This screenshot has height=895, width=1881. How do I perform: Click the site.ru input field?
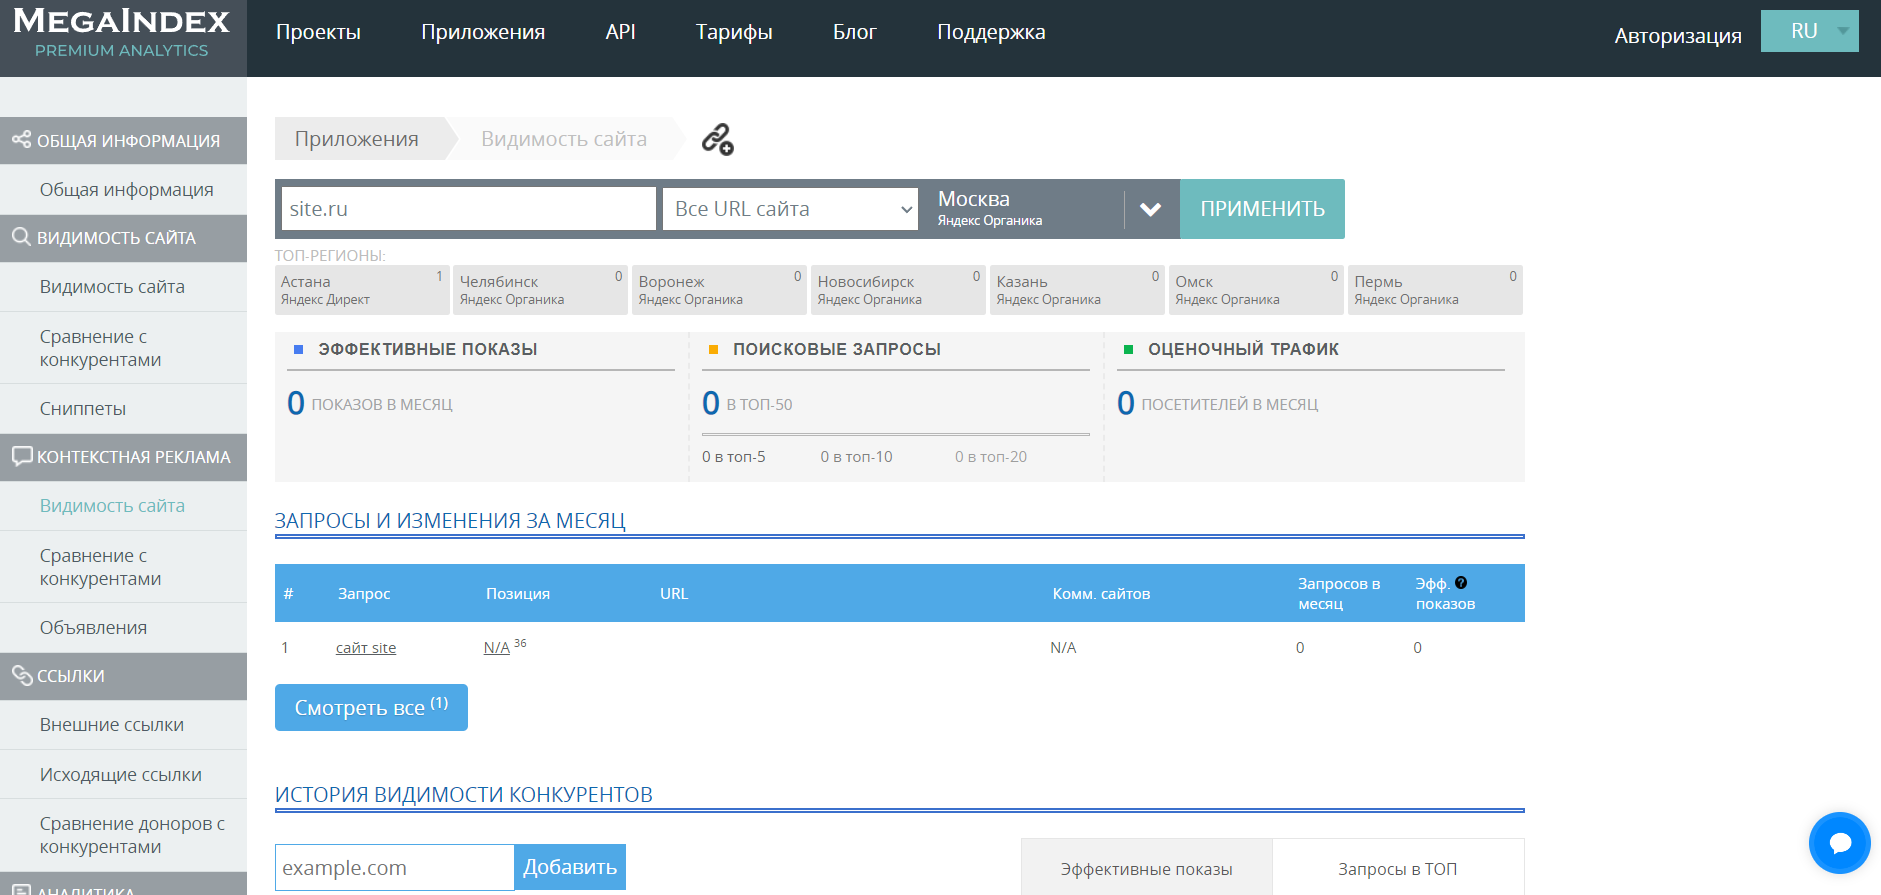[x=469, y=209]
